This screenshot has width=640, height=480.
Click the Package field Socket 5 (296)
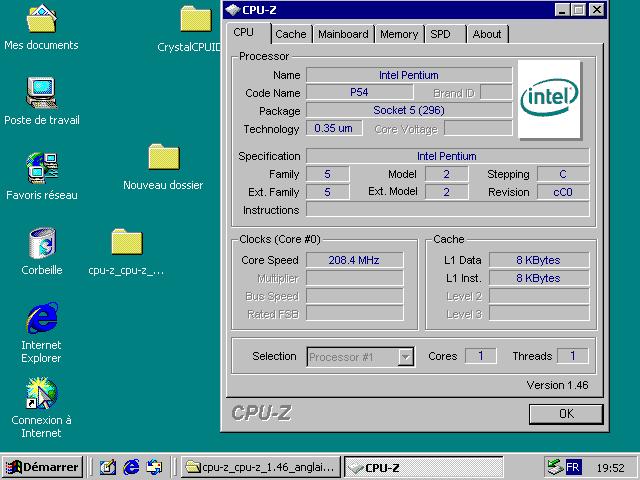pyautogui.click(x=409, y=110)
